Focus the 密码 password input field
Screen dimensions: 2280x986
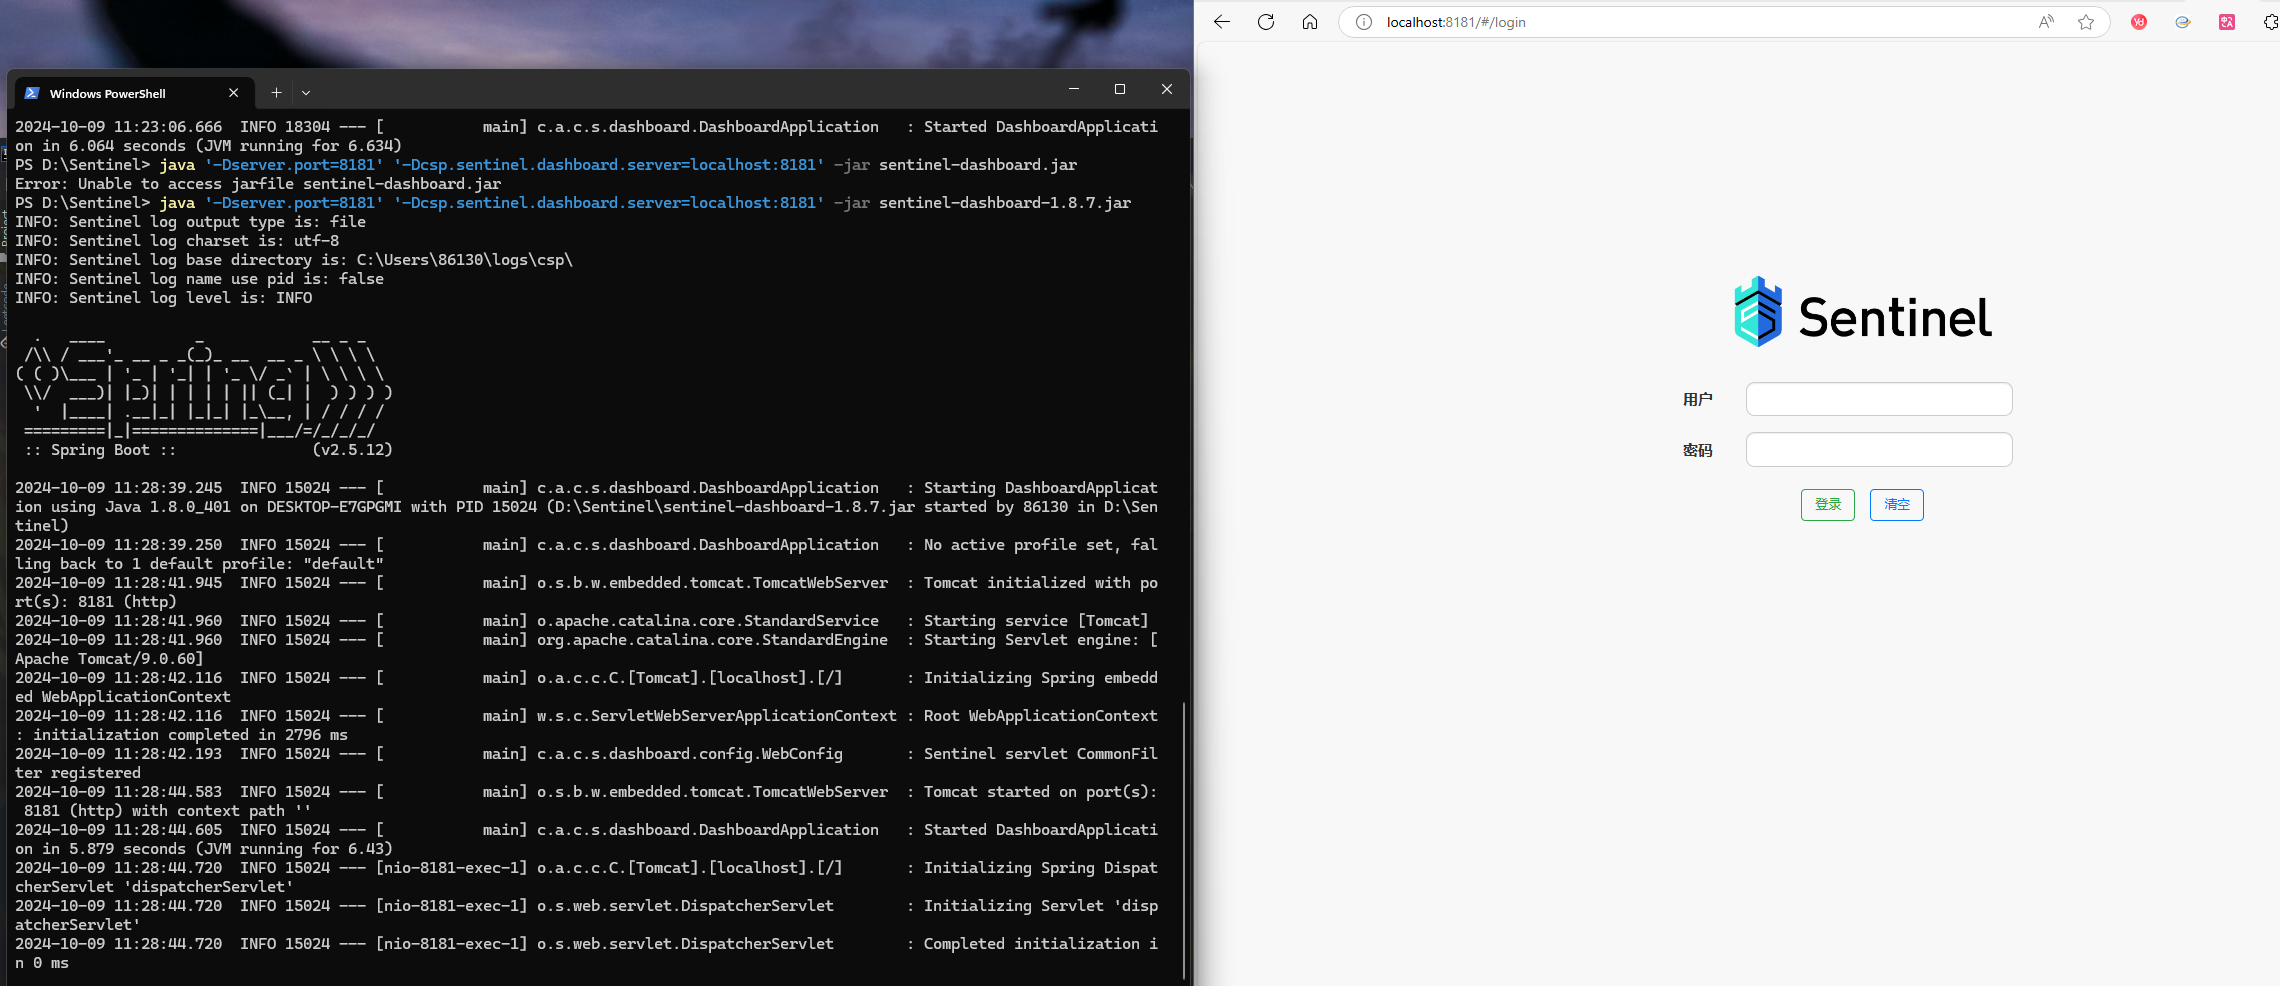tap(1879, 450)
